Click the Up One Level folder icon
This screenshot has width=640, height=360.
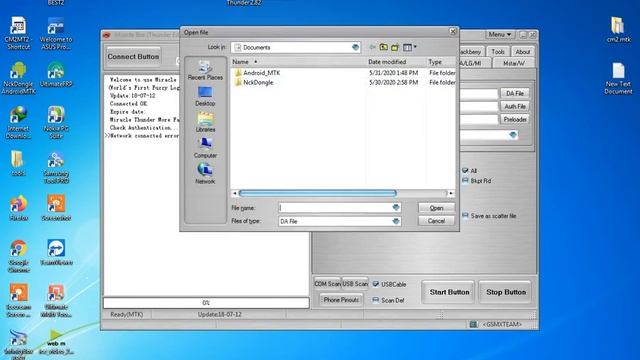point(384,47)
